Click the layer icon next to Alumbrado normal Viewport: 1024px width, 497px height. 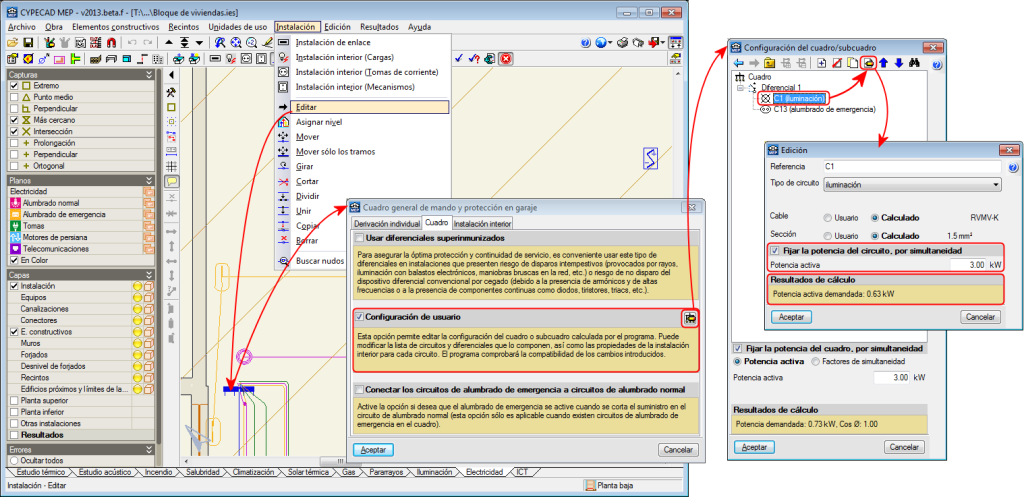click(148, 203)
